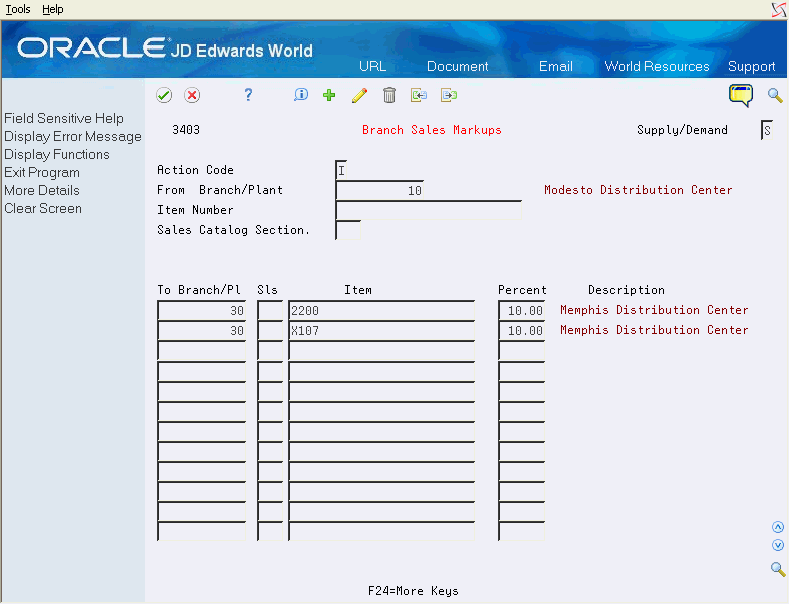Click the window corner icon beside Help menu bar
Screen dimensions: 789x604
pos(778,9)
